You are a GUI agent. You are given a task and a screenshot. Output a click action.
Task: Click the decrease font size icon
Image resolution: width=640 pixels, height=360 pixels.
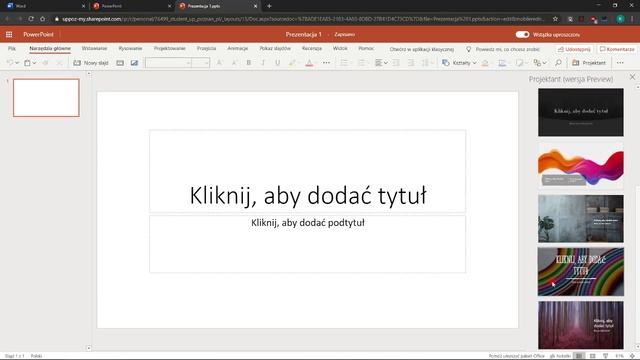click(x=234, y=63)
